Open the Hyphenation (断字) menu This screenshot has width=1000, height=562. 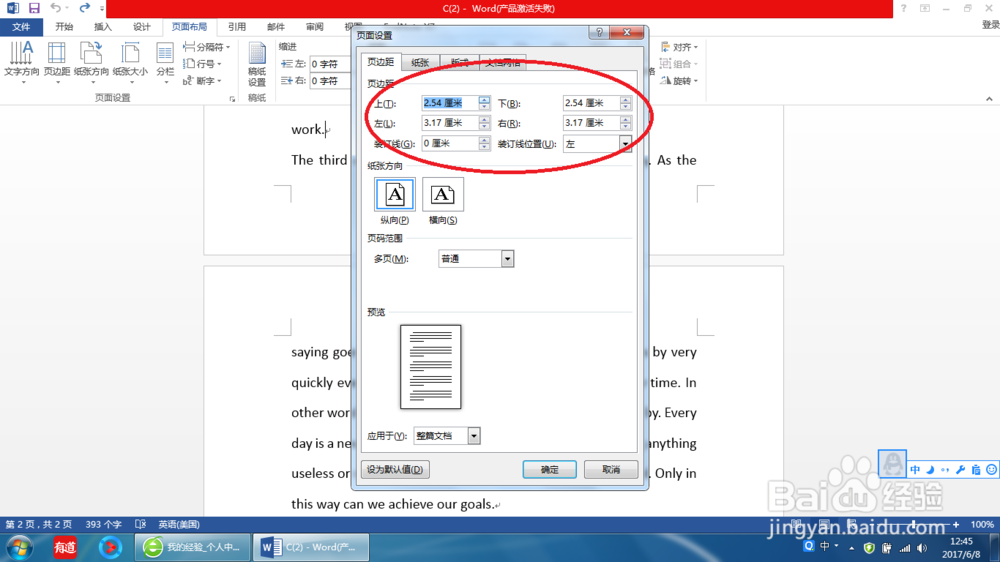[x=202, y=81]
